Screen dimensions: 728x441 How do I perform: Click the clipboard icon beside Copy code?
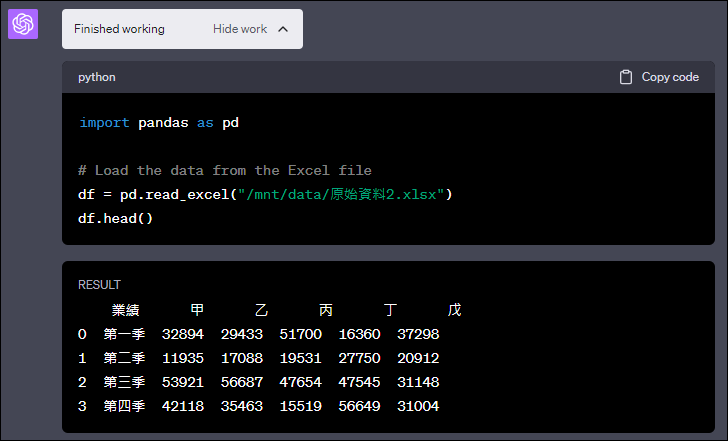625,77
